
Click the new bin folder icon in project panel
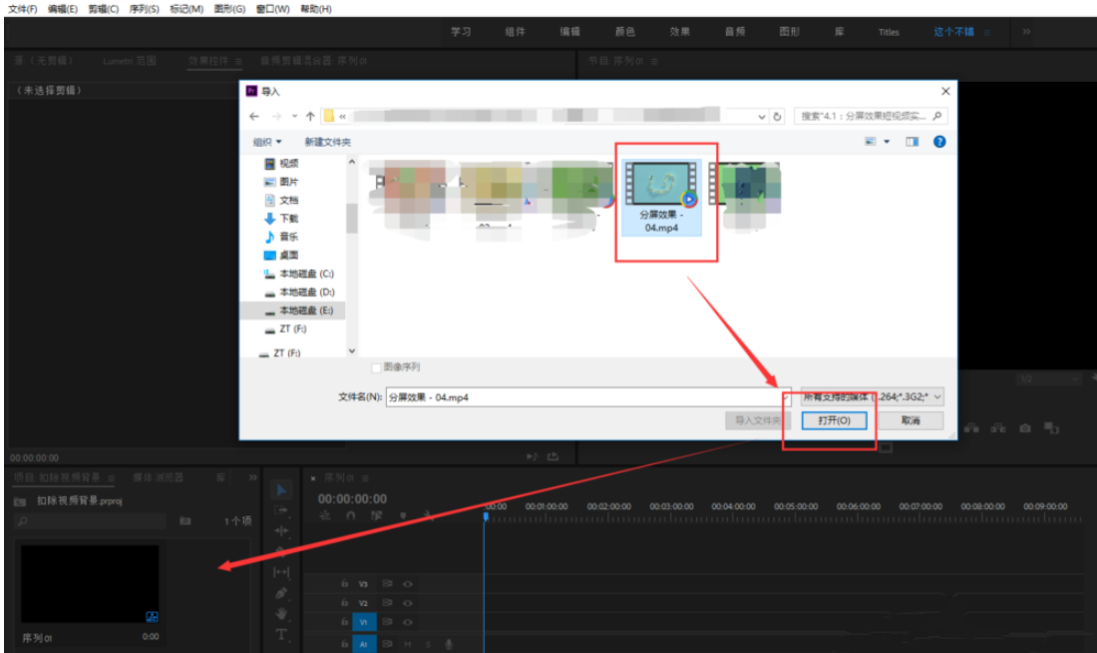(185, 521)
